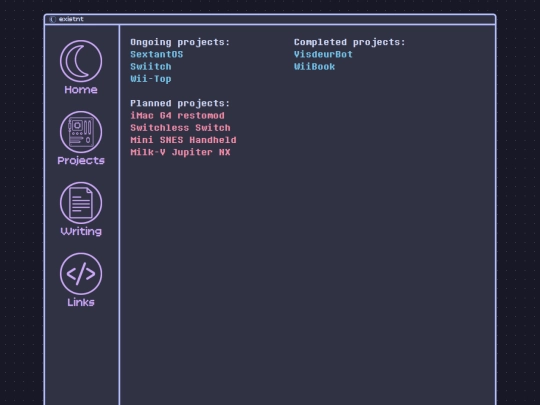This screenshot has width=540, height=405.
Task: Go to the Home label
Action: [x=81, y=90]
